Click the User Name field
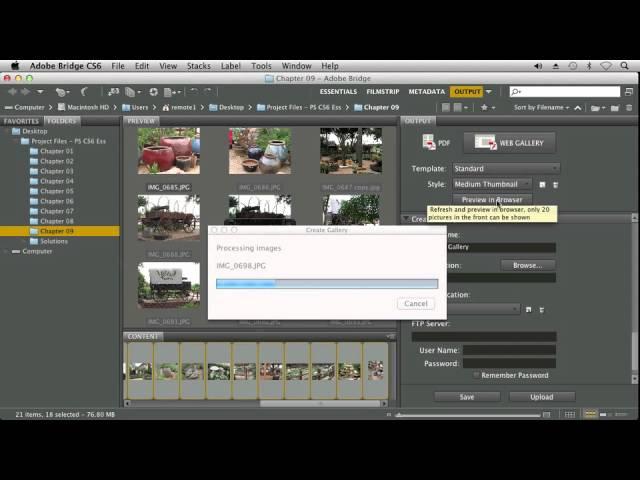The width and height of the screenshot is (640, 480). [509, 350]
